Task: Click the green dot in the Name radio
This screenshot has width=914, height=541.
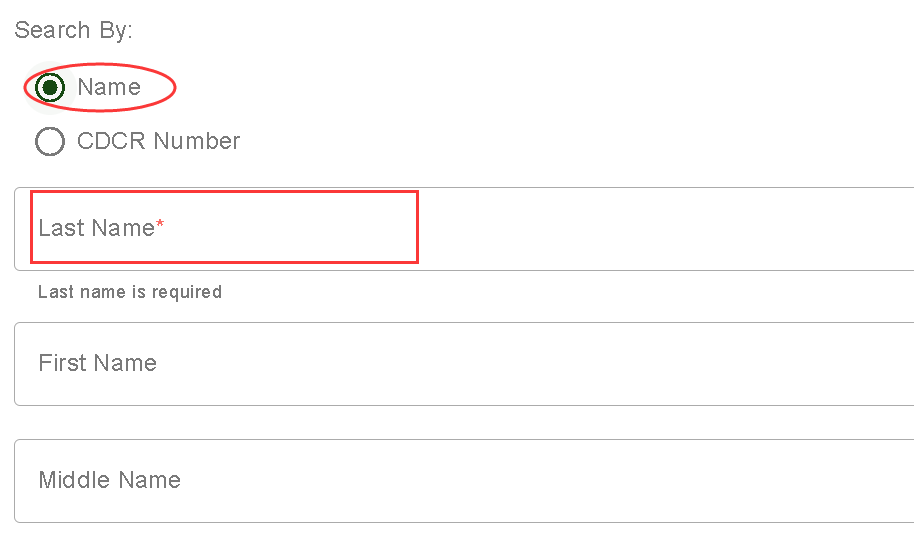Action: [50, 88]
